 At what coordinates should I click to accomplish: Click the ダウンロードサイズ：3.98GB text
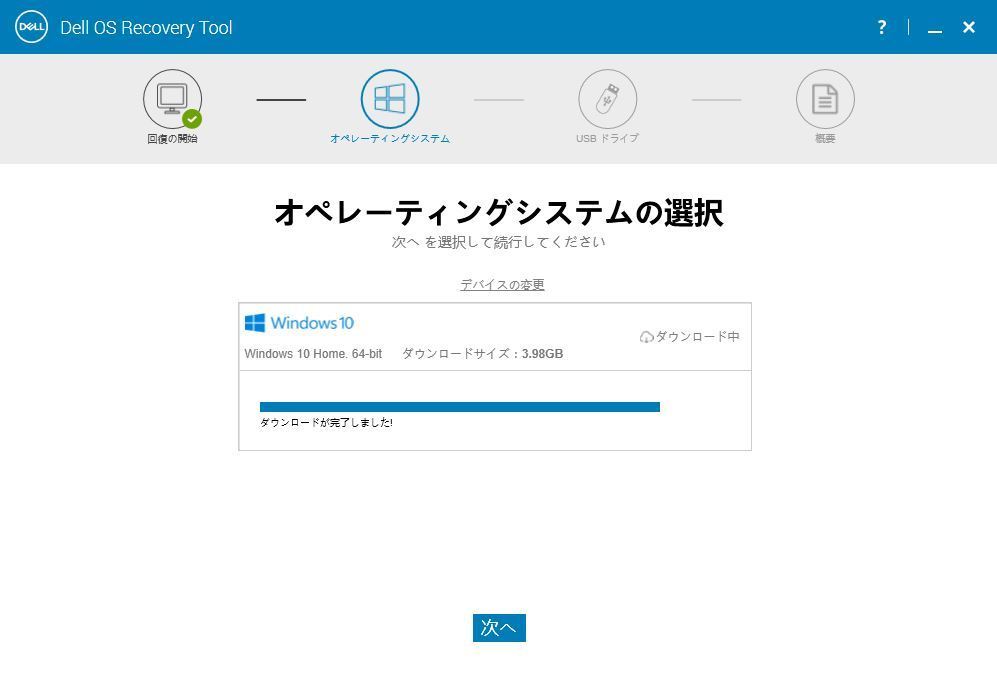coord(483,354)
